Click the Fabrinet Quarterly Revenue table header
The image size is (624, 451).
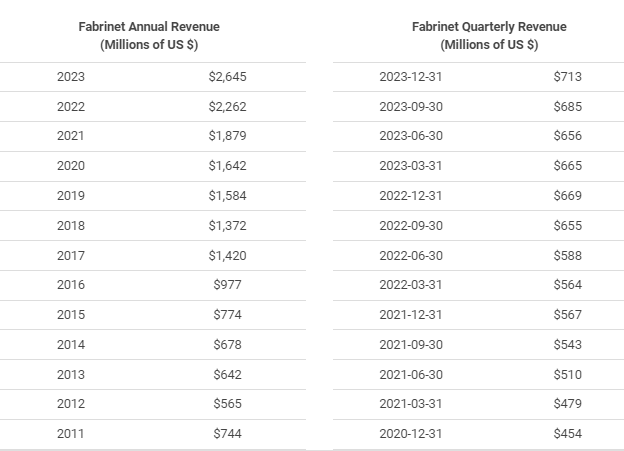[x=489, y=35]
